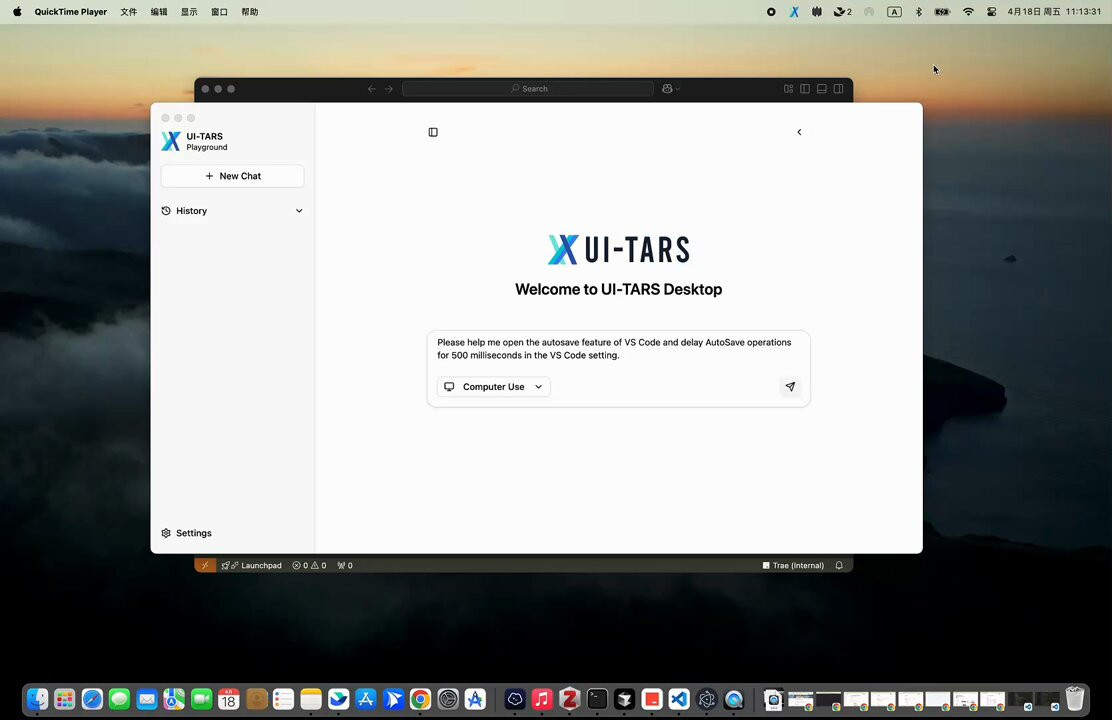Toggle the sidebar panel icon
Image resolution: width=1112 pixels, height=720 pixels.
pyautogui.click(x=433, y=132)
